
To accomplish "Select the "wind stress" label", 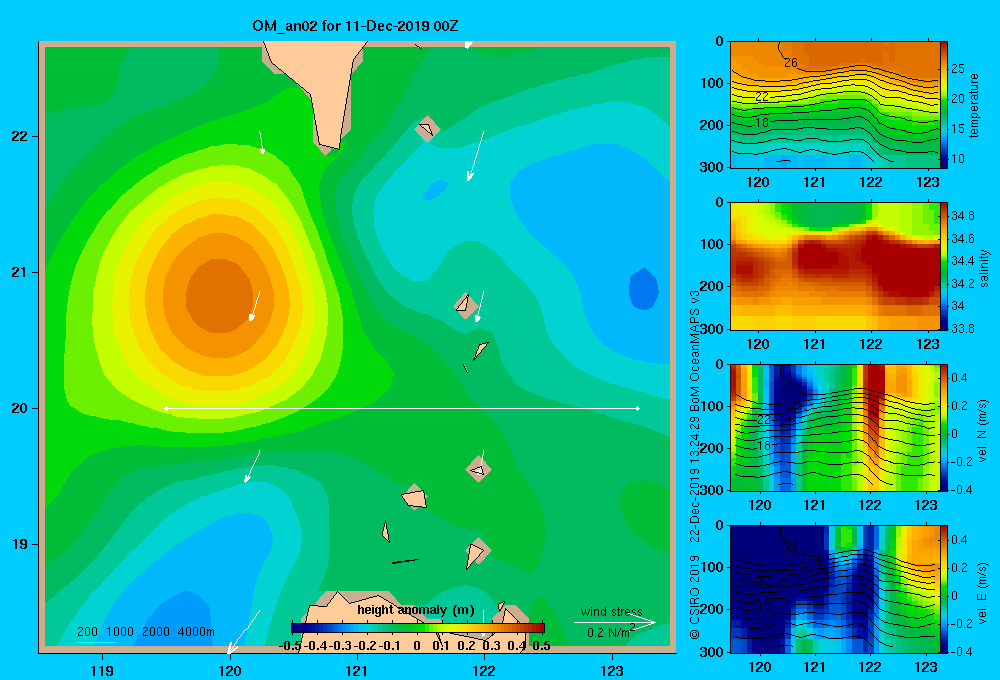I will tap(612, 612).
